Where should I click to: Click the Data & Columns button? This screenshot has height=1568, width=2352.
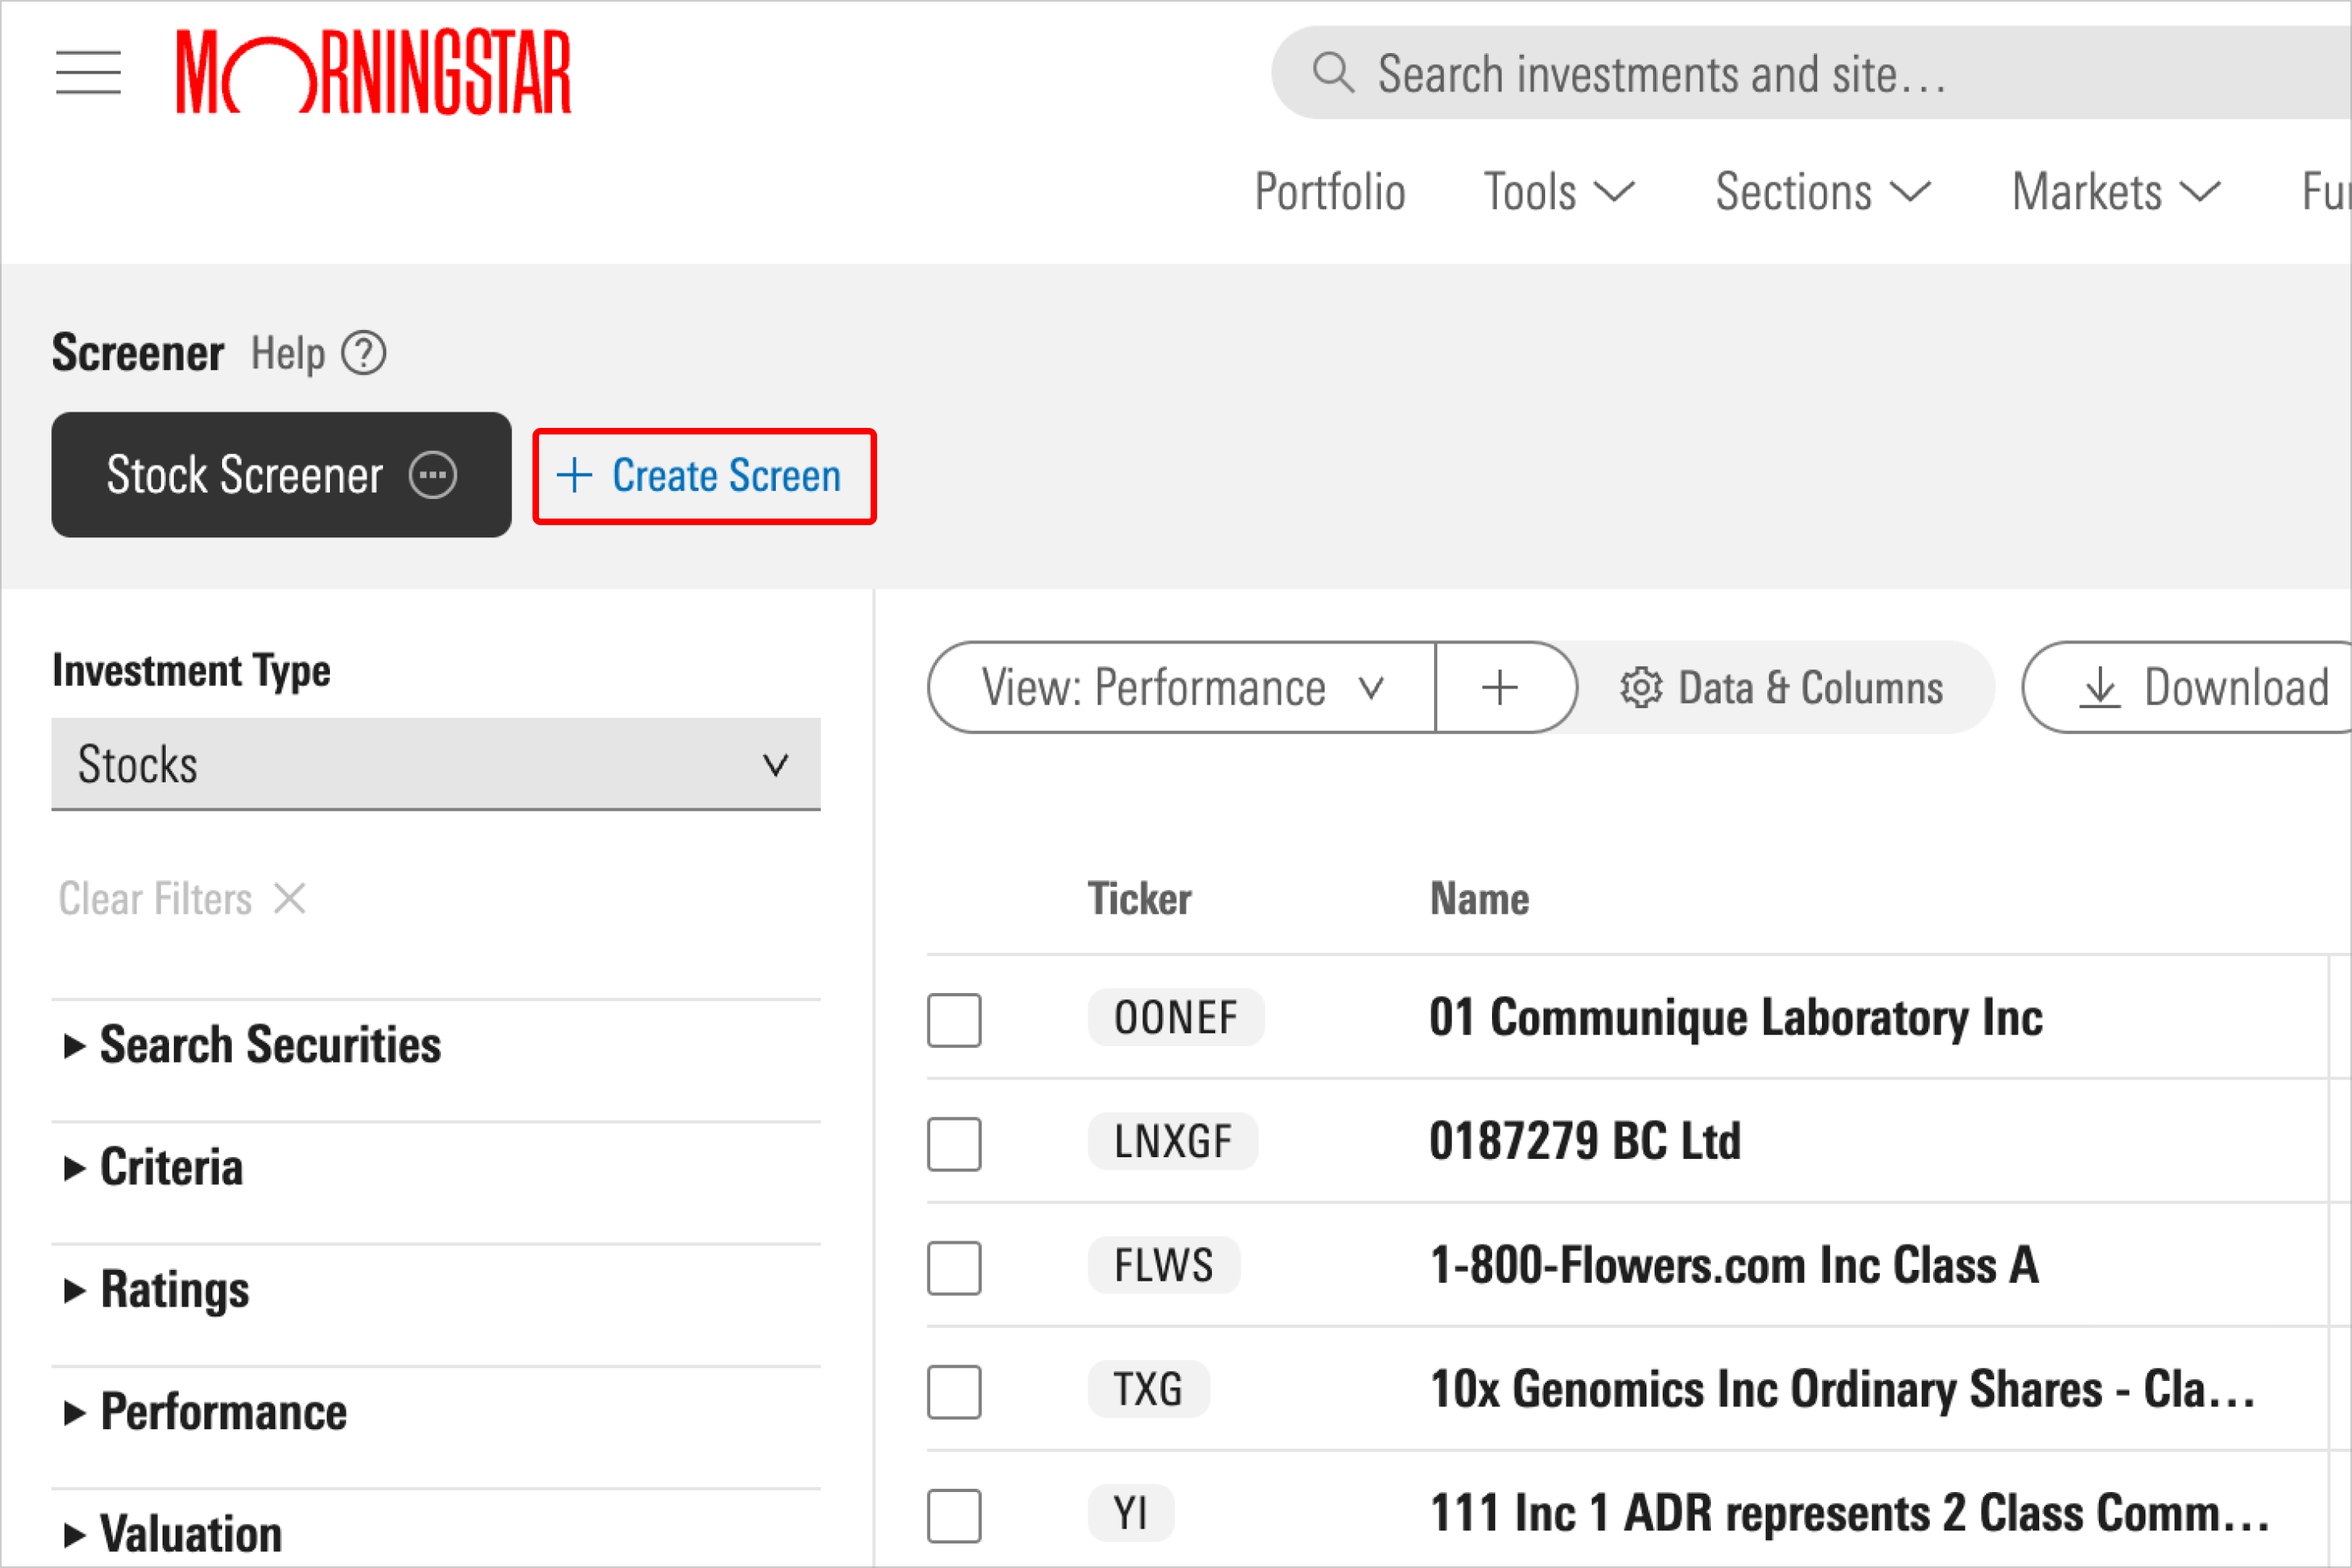click(1781, 688)
